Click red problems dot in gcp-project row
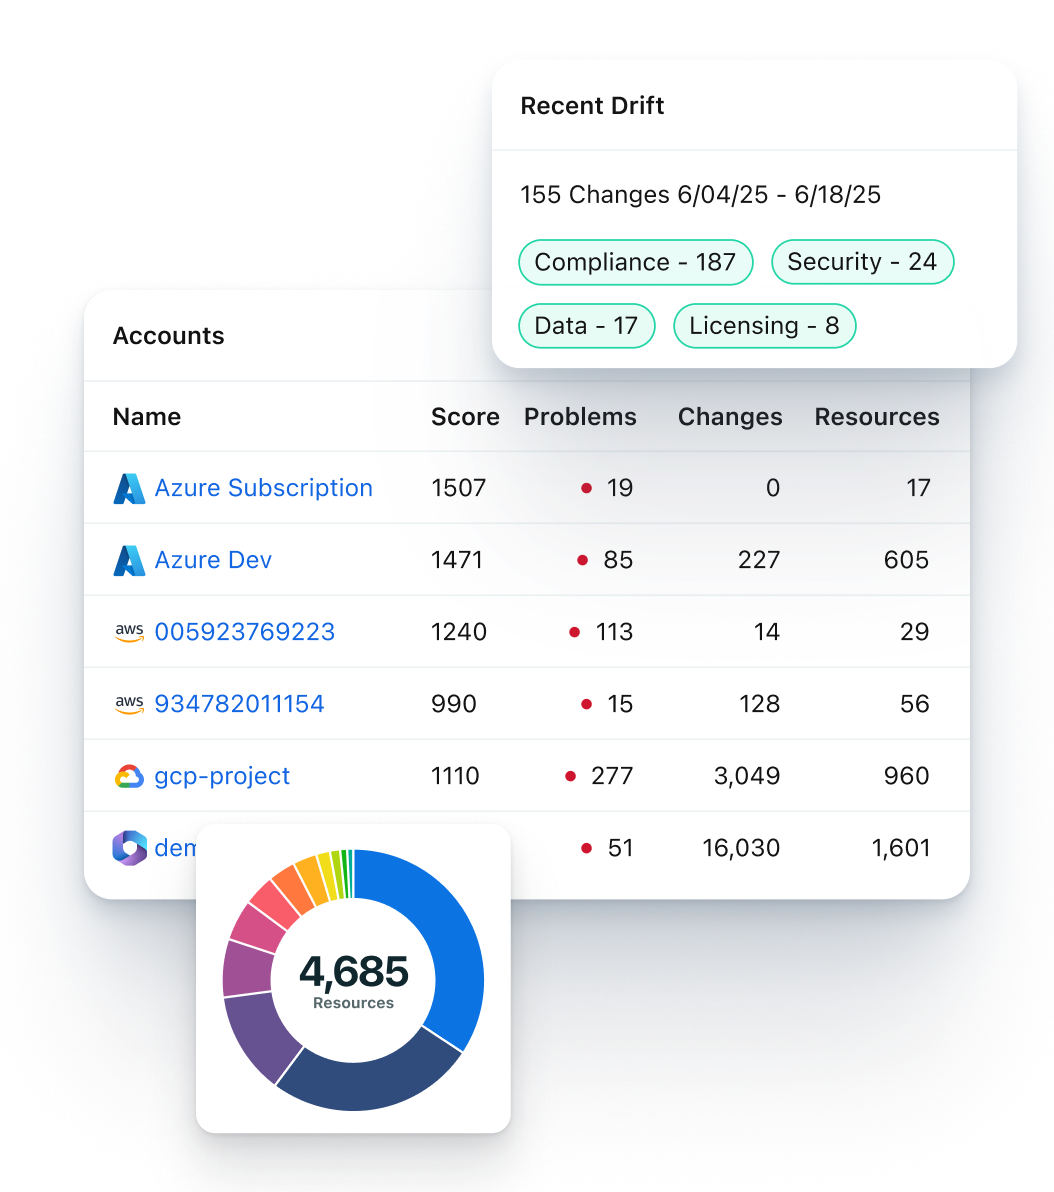1054x1192 pixels. tap(571, 776)
